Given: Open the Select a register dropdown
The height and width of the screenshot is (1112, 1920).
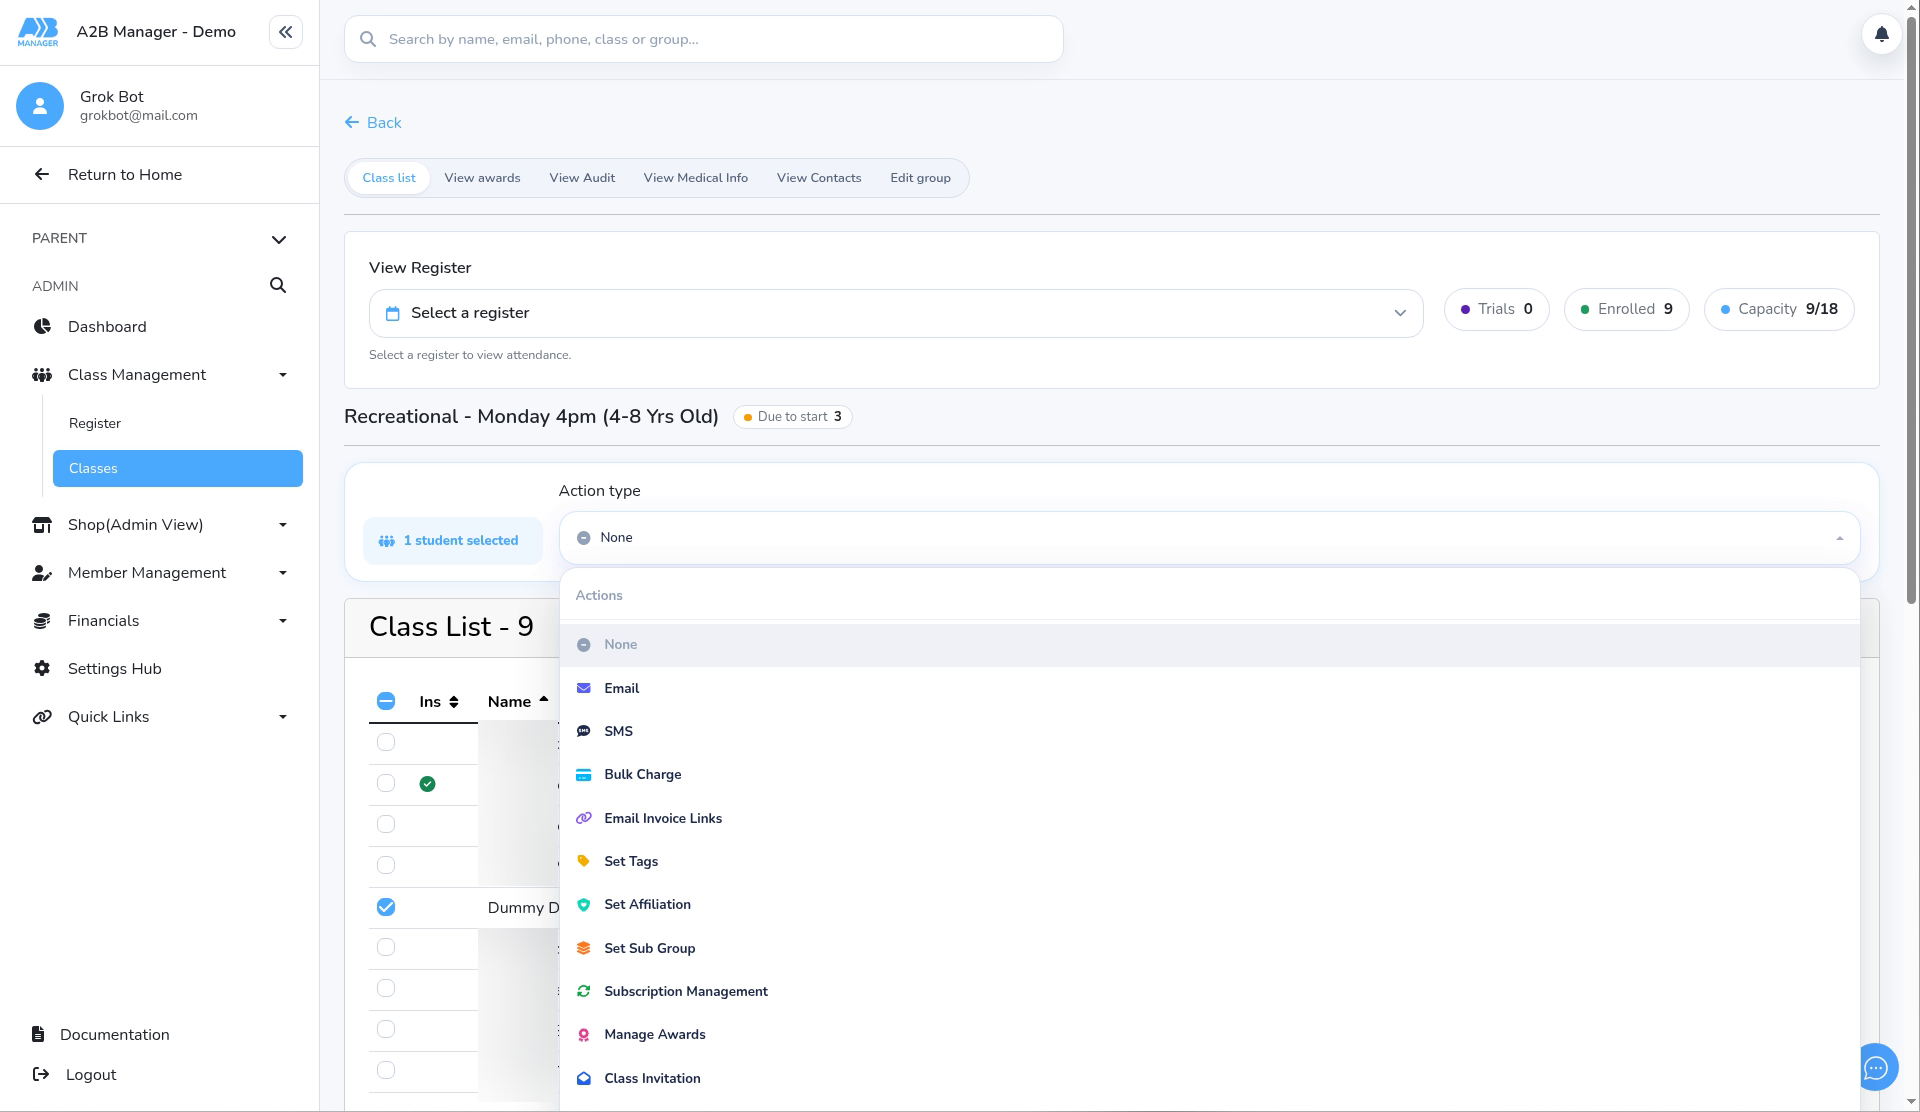Looking at the screenshot, I should point(896,313).
